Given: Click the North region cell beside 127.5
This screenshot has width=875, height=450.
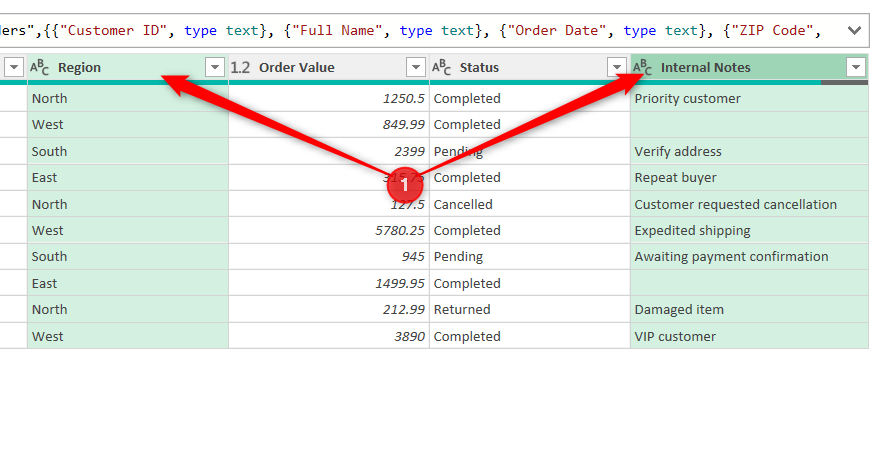Looking at the screenshot, I should [128, 204].
